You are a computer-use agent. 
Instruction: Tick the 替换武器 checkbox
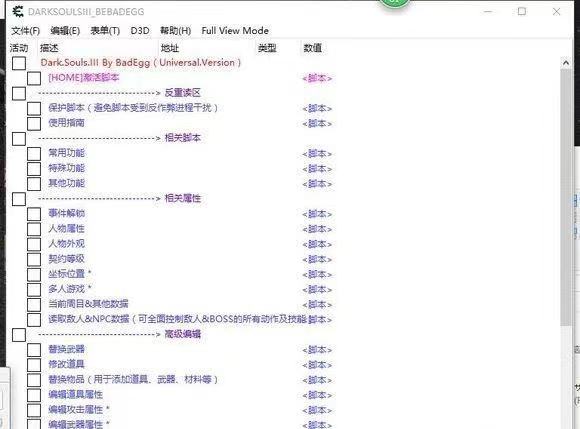point(34,350)
